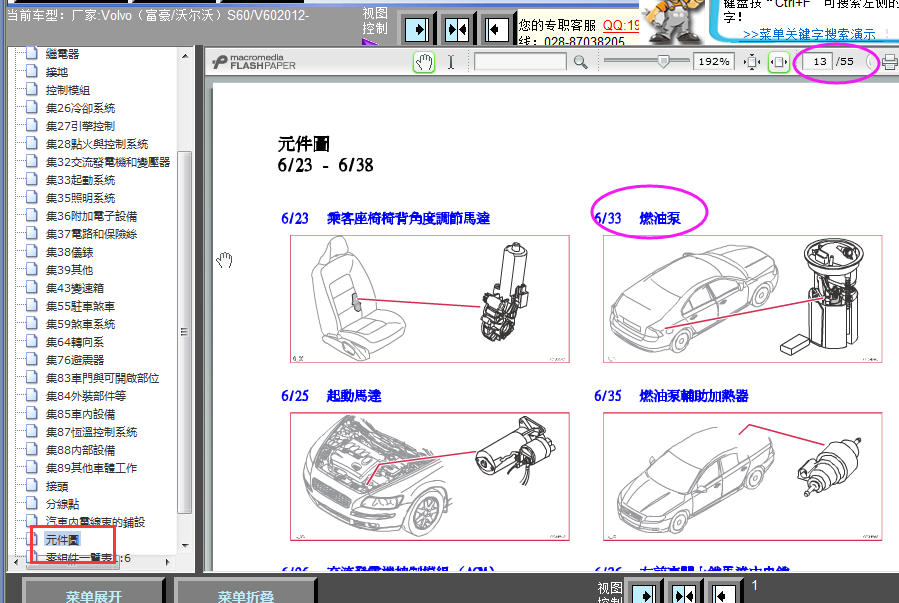The width and height of the screenshot is (899, 603).
Task: Click the document icon beside 集43變速箱
Action: click(x=32, y=288)
